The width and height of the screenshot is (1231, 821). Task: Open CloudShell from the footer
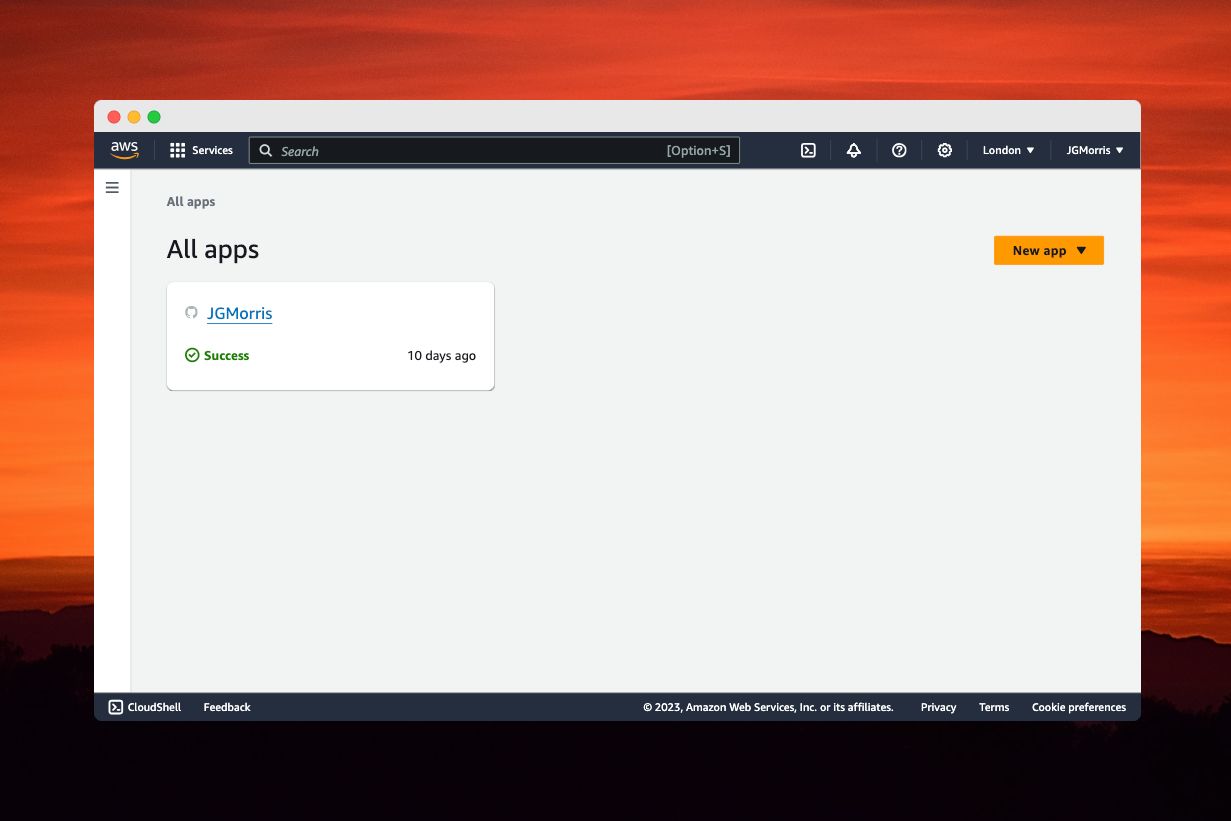pos(145,707)
